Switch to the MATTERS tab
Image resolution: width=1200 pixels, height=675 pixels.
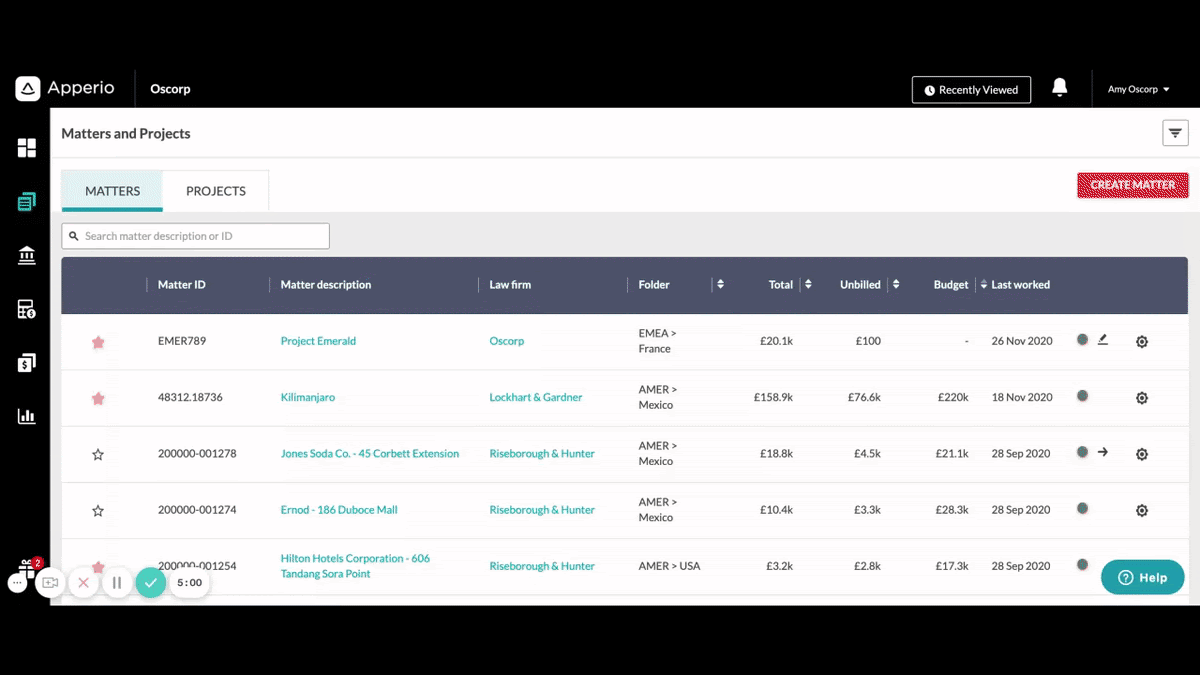coord(112,191)
